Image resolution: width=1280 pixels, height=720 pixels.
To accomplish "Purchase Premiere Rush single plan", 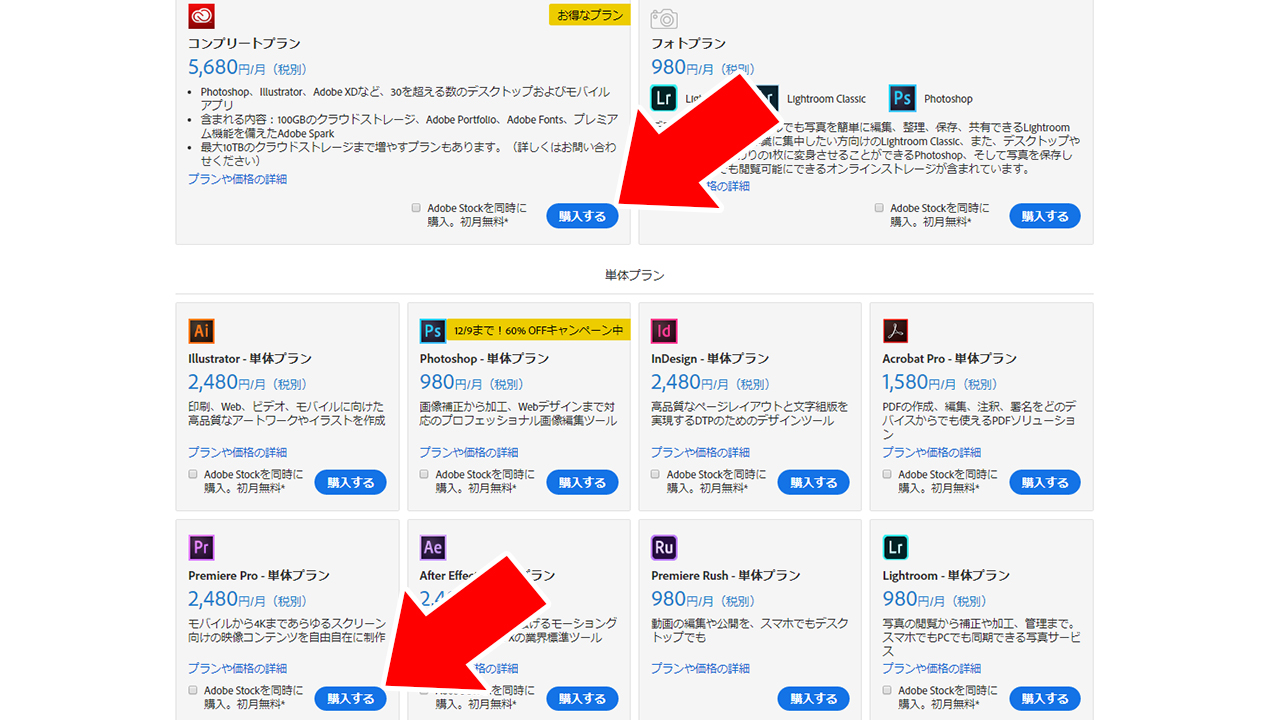I will pyautogui.click(x=813, y=698).
